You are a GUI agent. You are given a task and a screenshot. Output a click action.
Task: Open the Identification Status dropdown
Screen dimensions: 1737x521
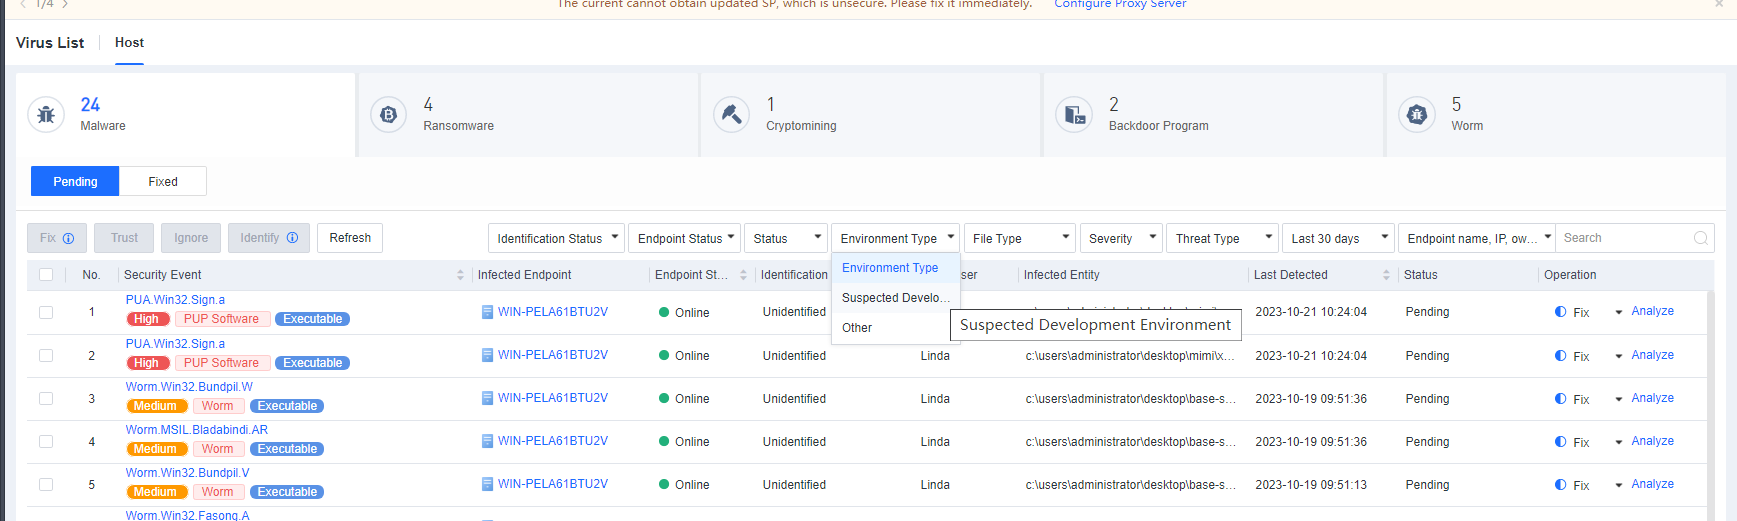click(556, 238)
